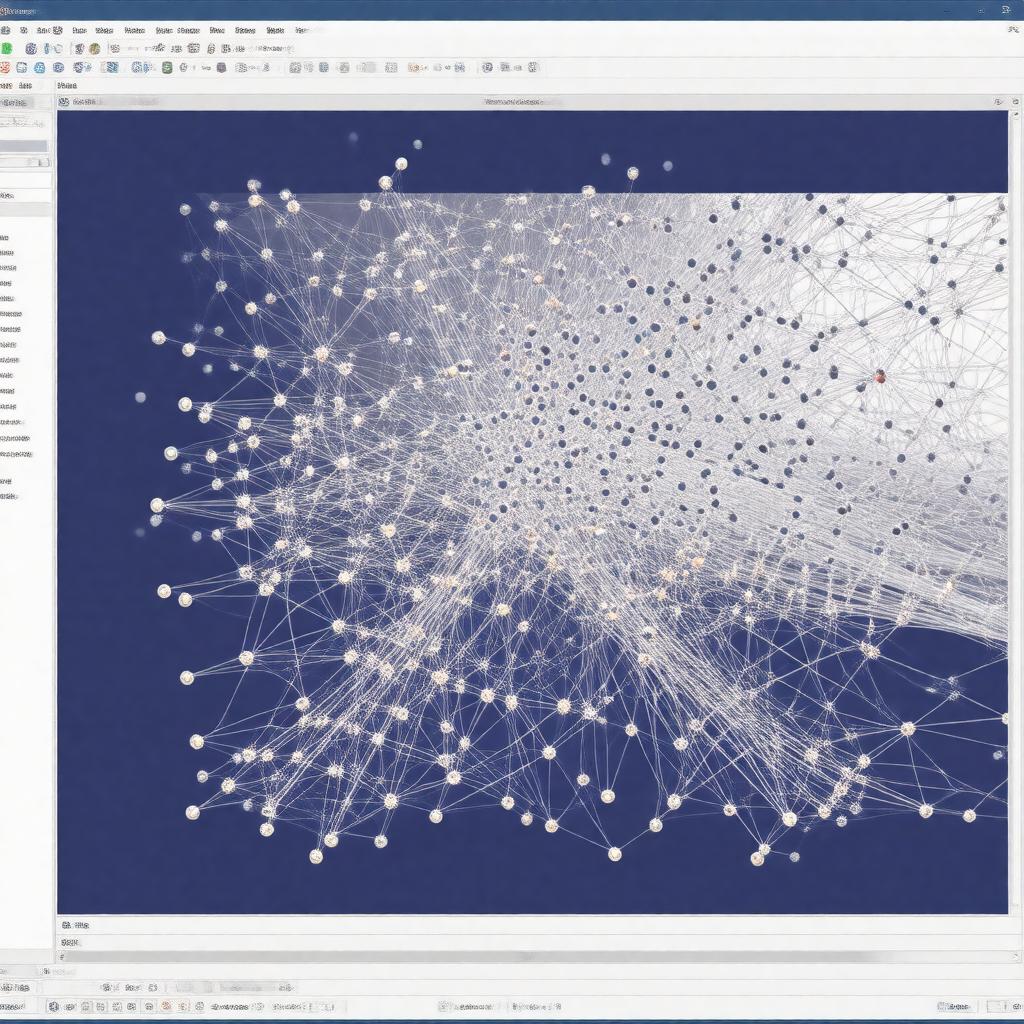
Task: Click the red node in the network graph
Action: 880,376
